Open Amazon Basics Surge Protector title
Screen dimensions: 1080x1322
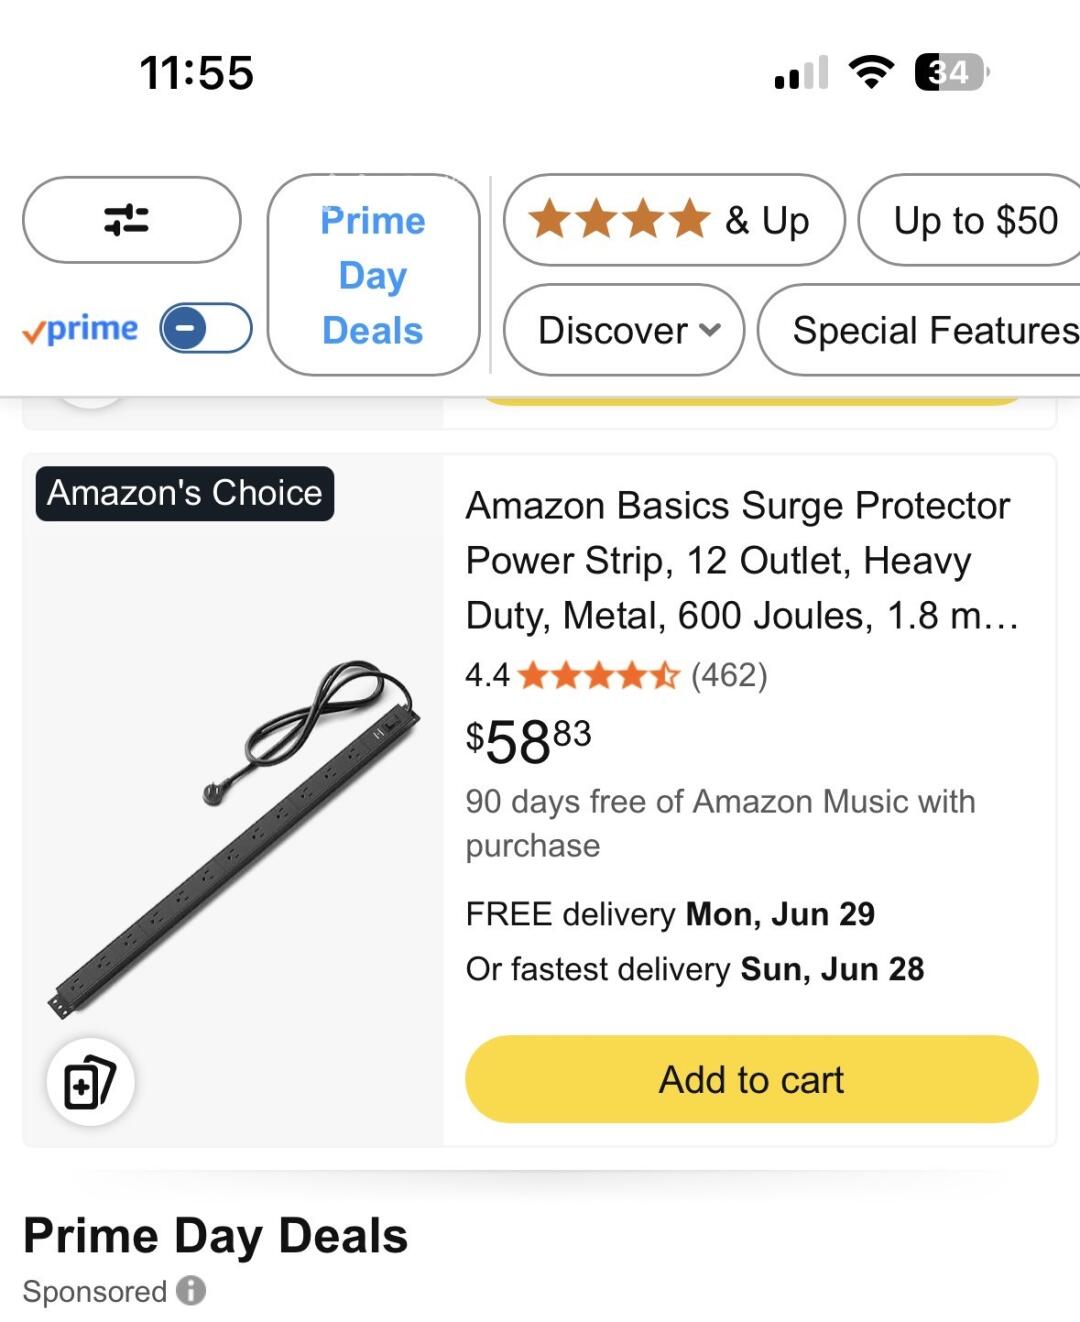pos(742,560)
